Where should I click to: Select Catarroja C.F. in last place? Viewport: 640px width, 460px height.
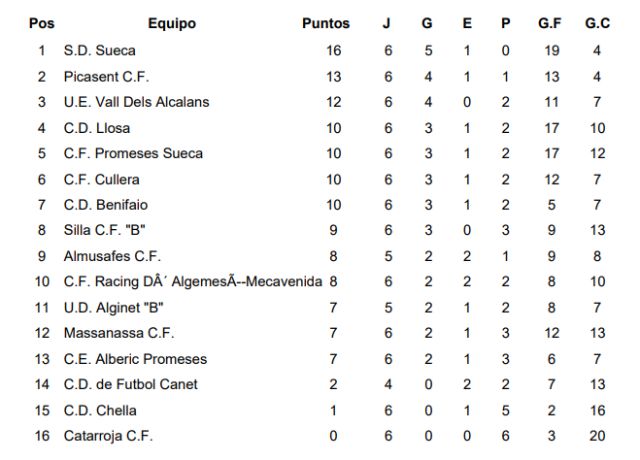pos(108,436)
